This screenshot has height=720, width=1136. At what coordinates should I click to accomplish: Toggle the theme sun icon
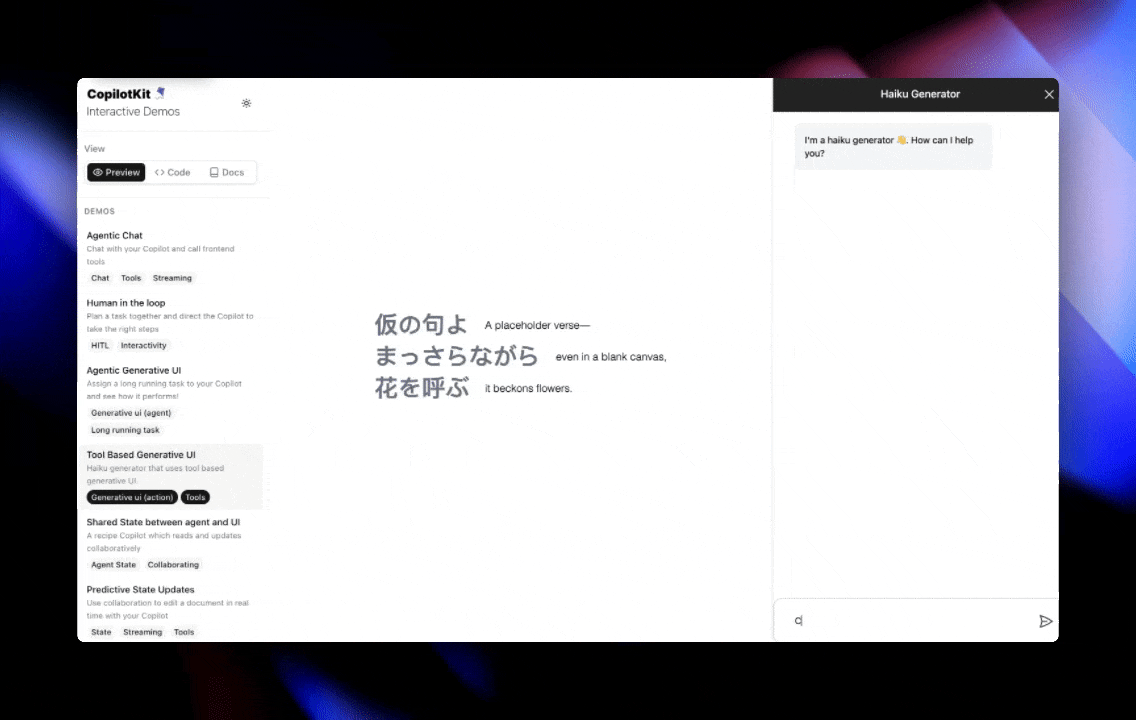pos(246,103)
